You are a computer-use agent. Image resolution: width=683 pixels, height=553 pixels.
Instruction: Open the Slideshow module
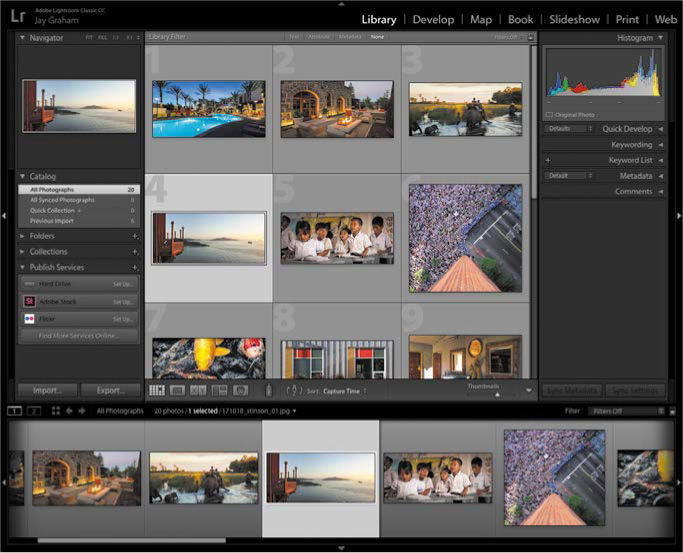click(574, 19)
